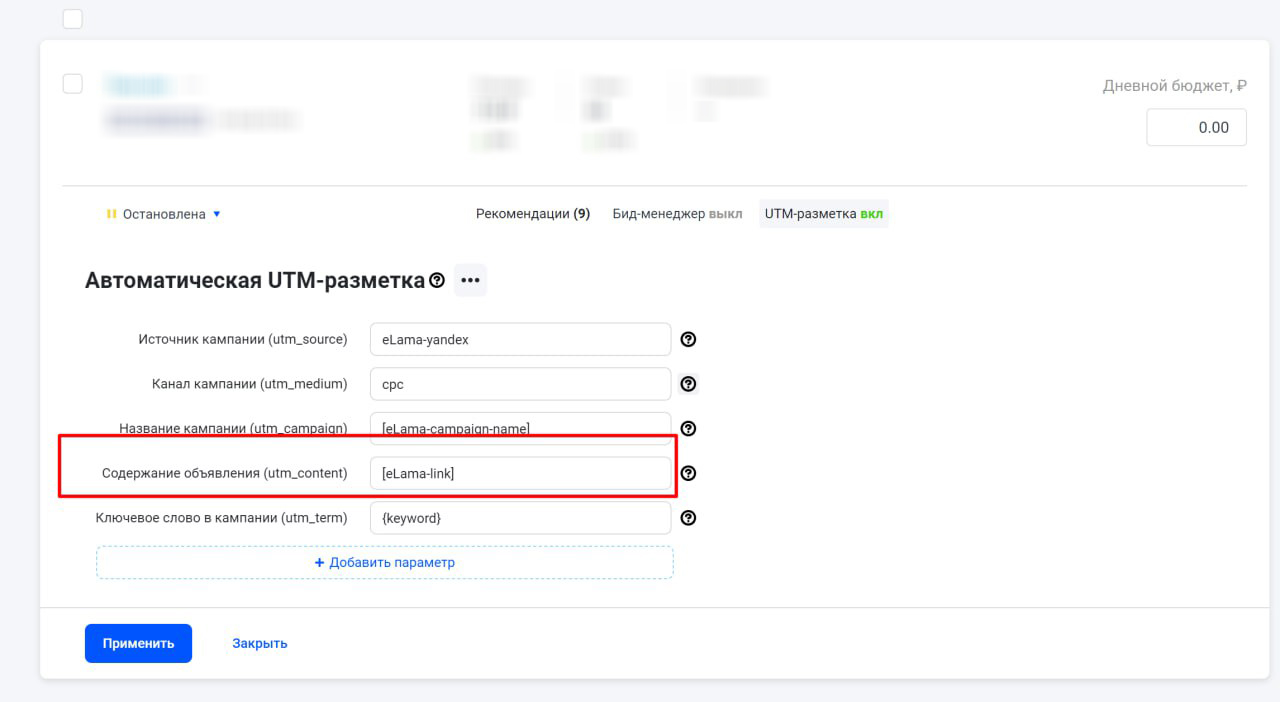This screenshot has width=1280, height=702.
Task: Click the Название кампании (utm_campaign) label
Action: 233,429
